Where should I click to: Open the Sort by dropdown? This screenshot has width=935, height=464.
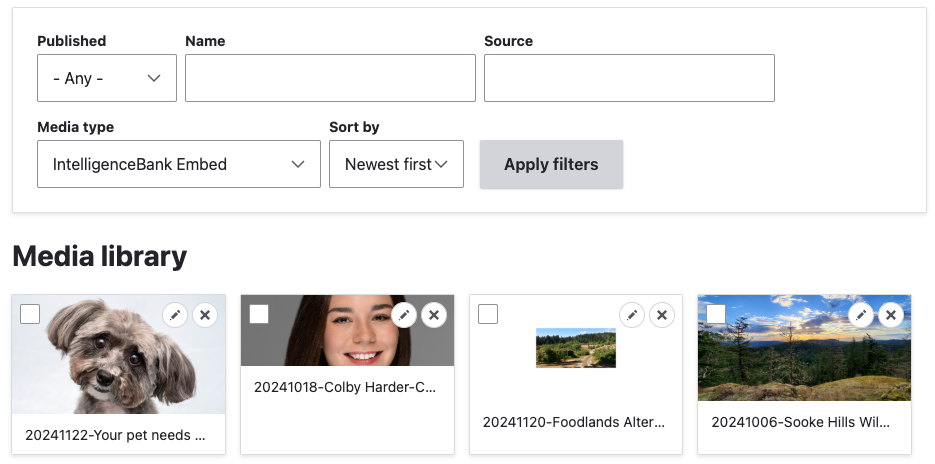coord(396,164)
